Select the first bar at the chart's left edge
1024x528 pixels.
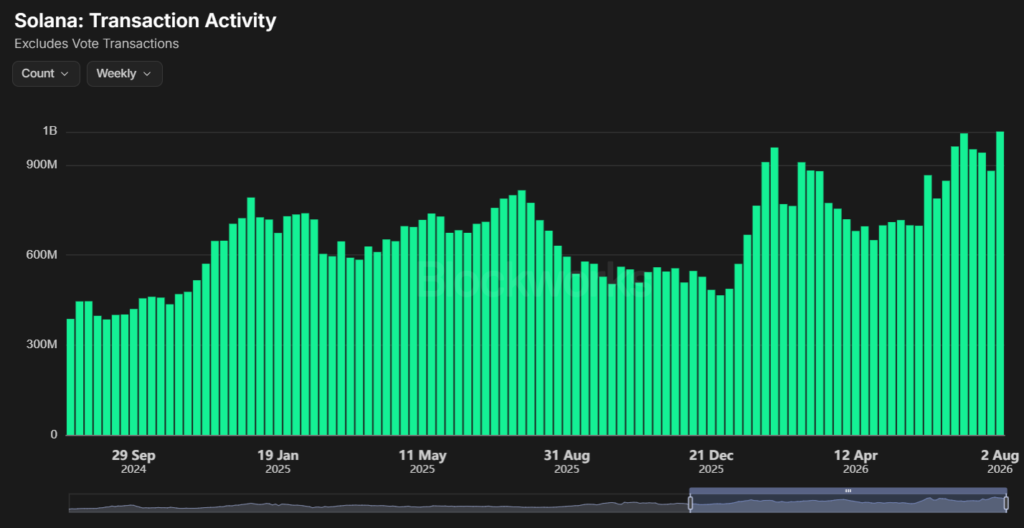71,377
